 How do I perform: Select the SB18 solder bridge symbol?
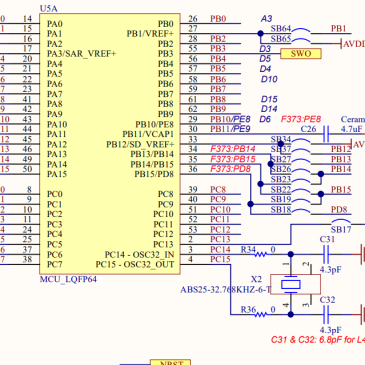301,212
